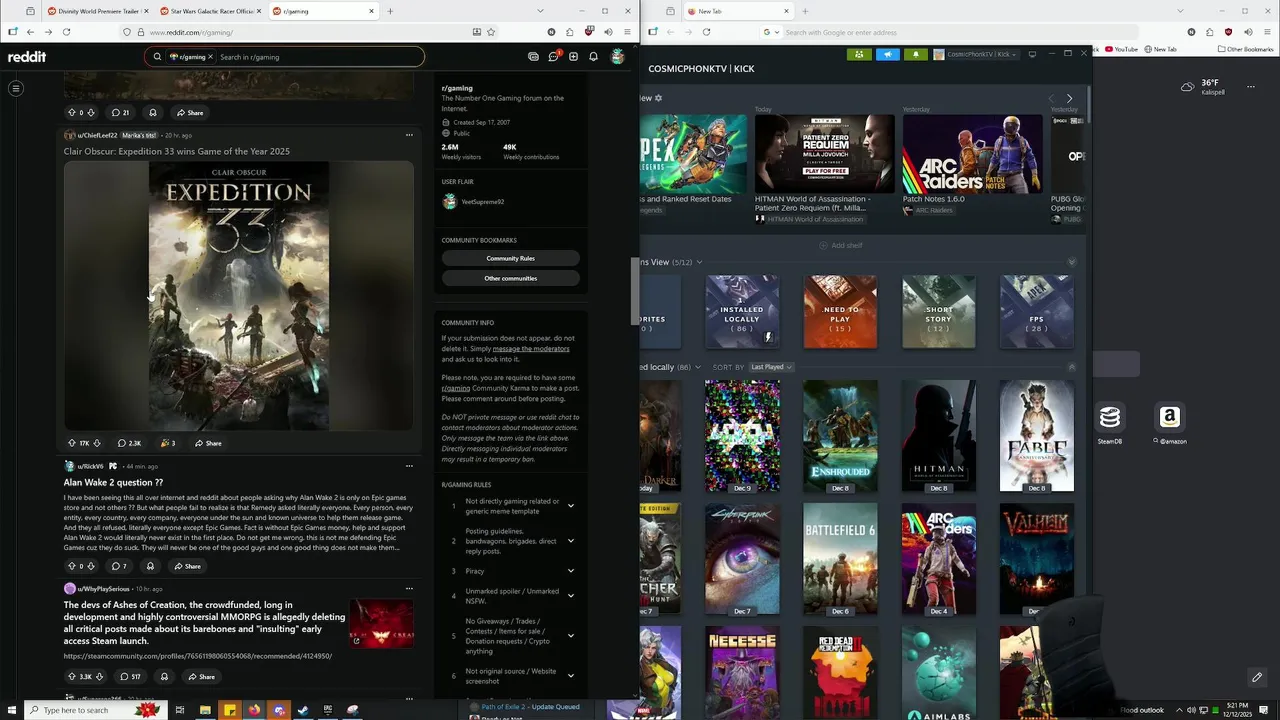Open more options for u/ChiefLeef22 post
Screen dimensions: 1280x720
click(409, 135)
